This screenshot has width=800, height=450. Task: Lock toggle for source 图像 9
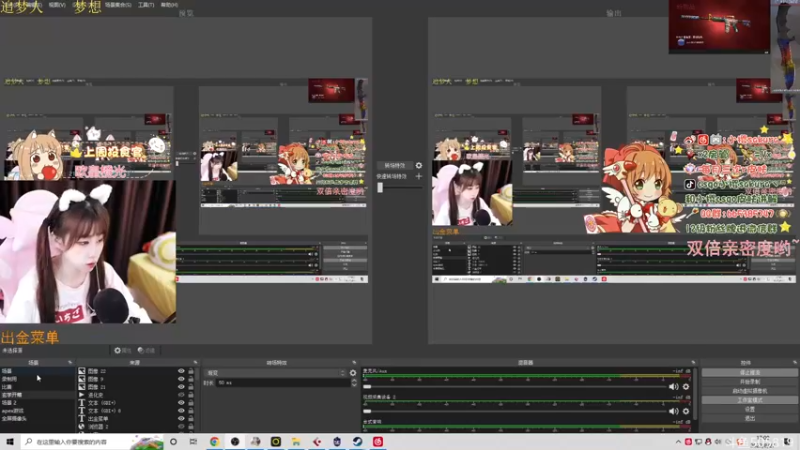[x=191, y=379]
